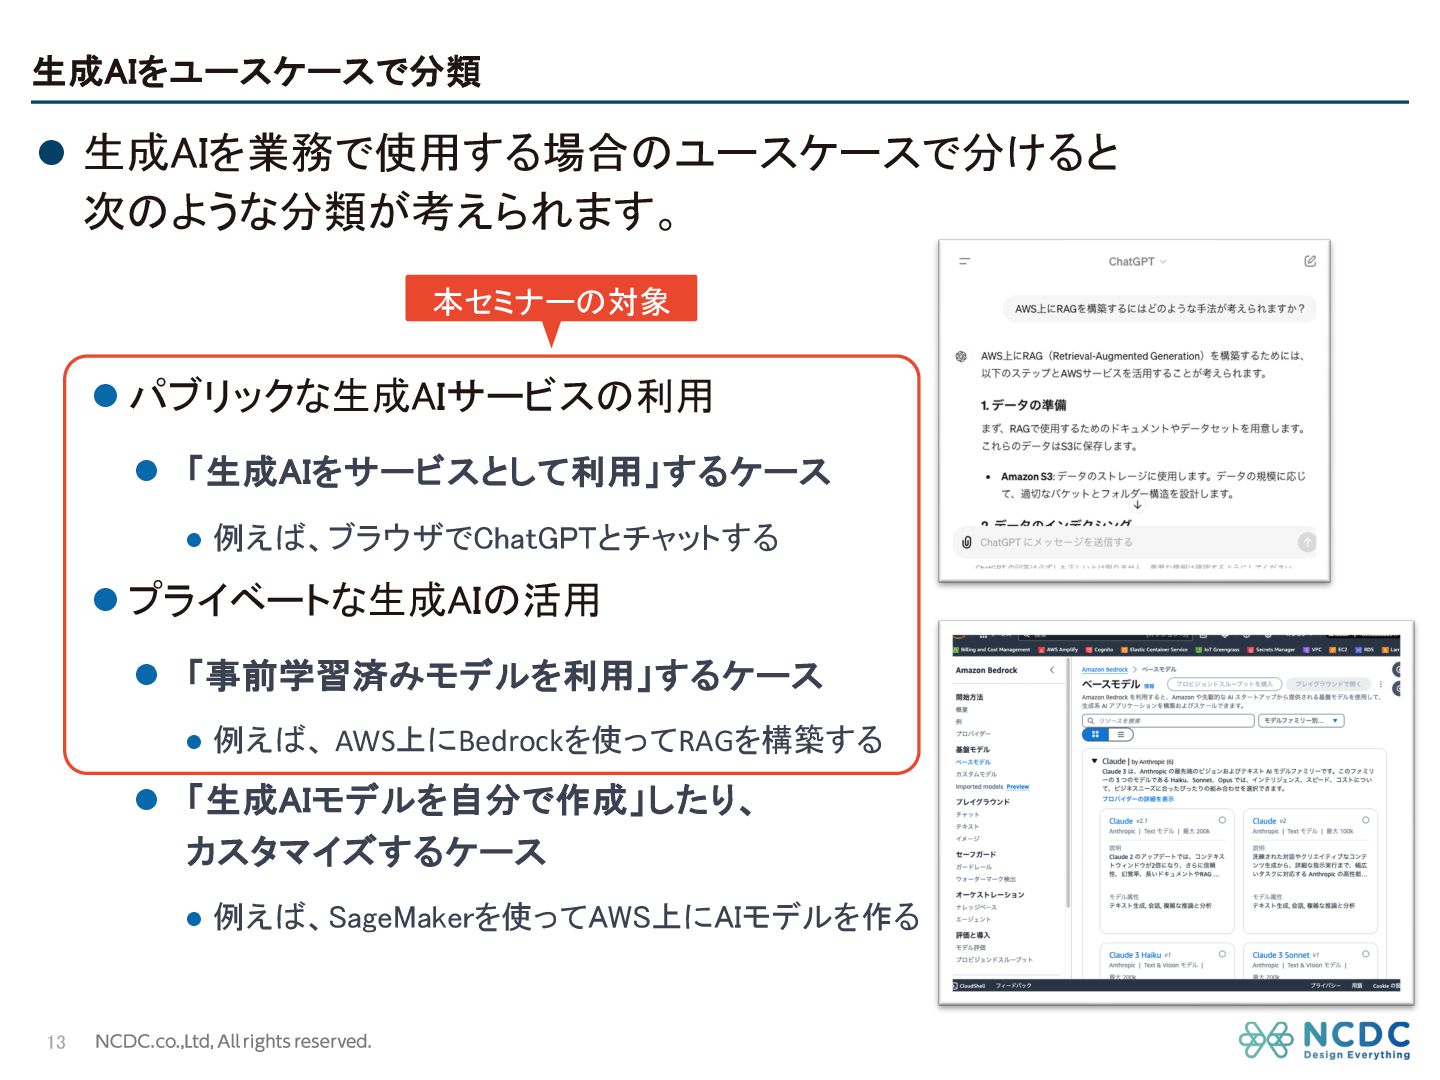The height and width of the screenshot is (1080, 1440).
Task: Click フィードバック in the AWS footer
Action: click(x=1014, y=986)
